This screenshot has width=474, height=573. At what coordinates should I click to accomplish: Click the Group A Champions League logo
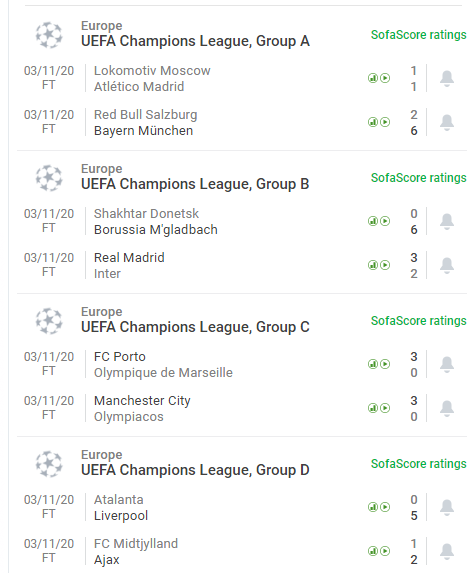[49, 35]
